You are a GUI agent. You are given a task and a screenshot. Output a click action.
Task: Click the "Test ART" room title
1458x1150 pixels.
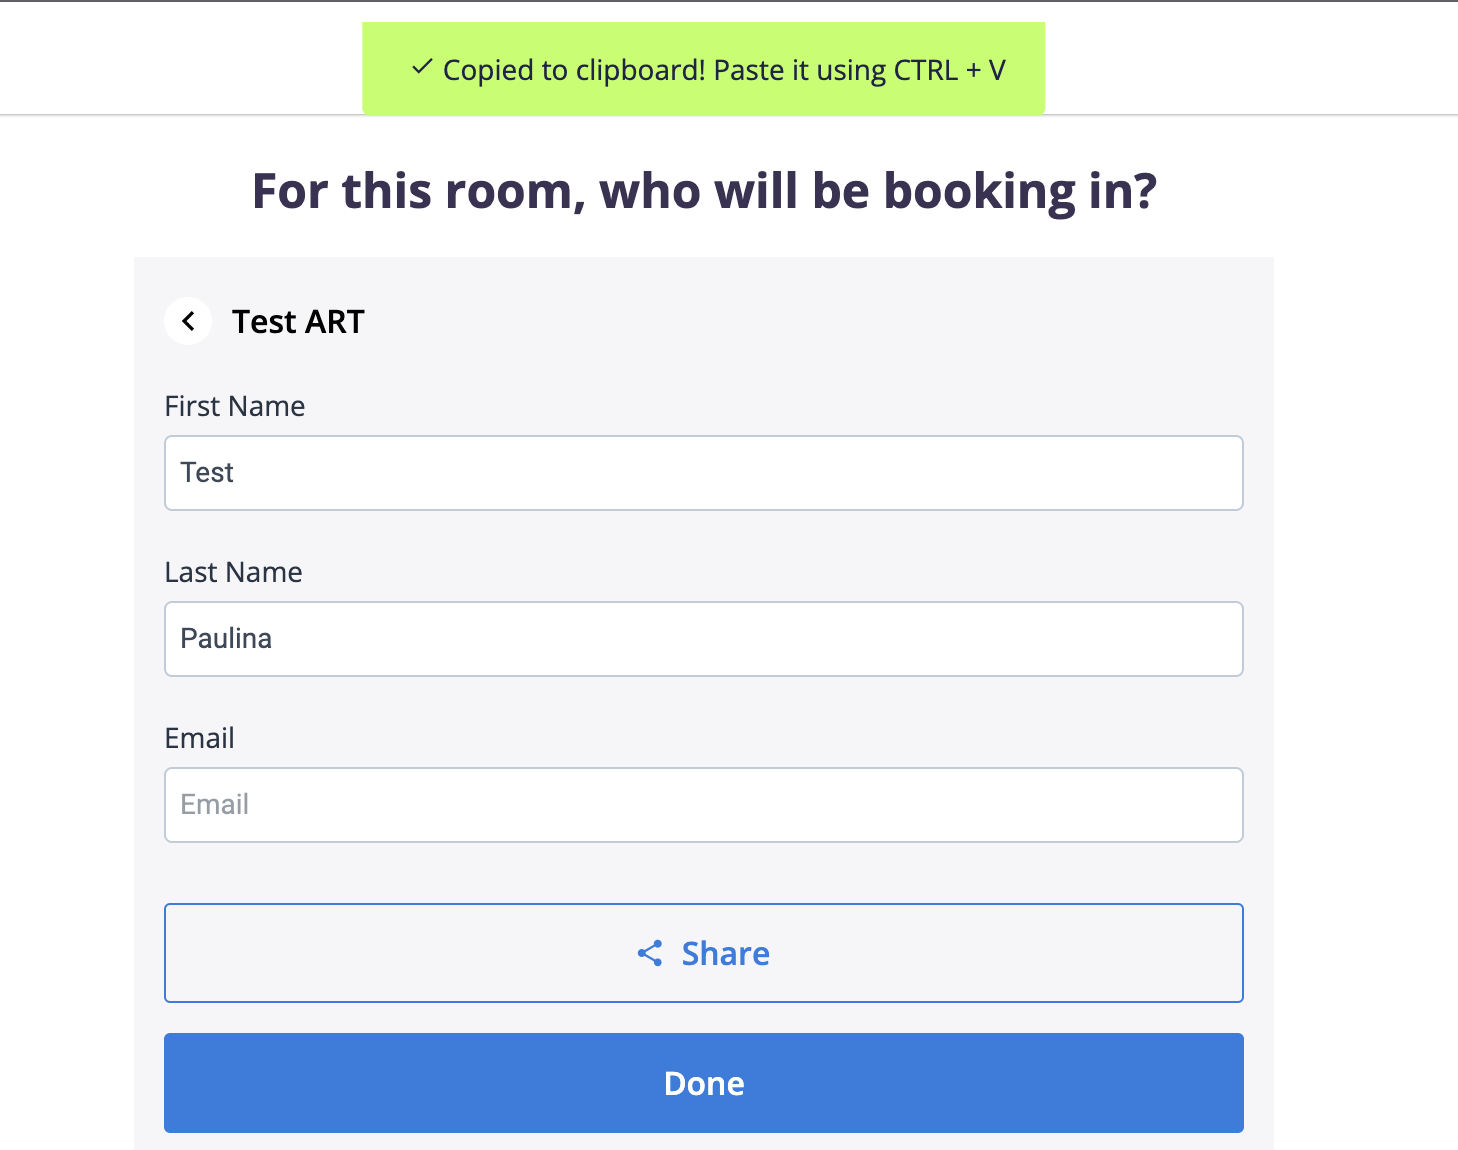(x=298, y=322)
